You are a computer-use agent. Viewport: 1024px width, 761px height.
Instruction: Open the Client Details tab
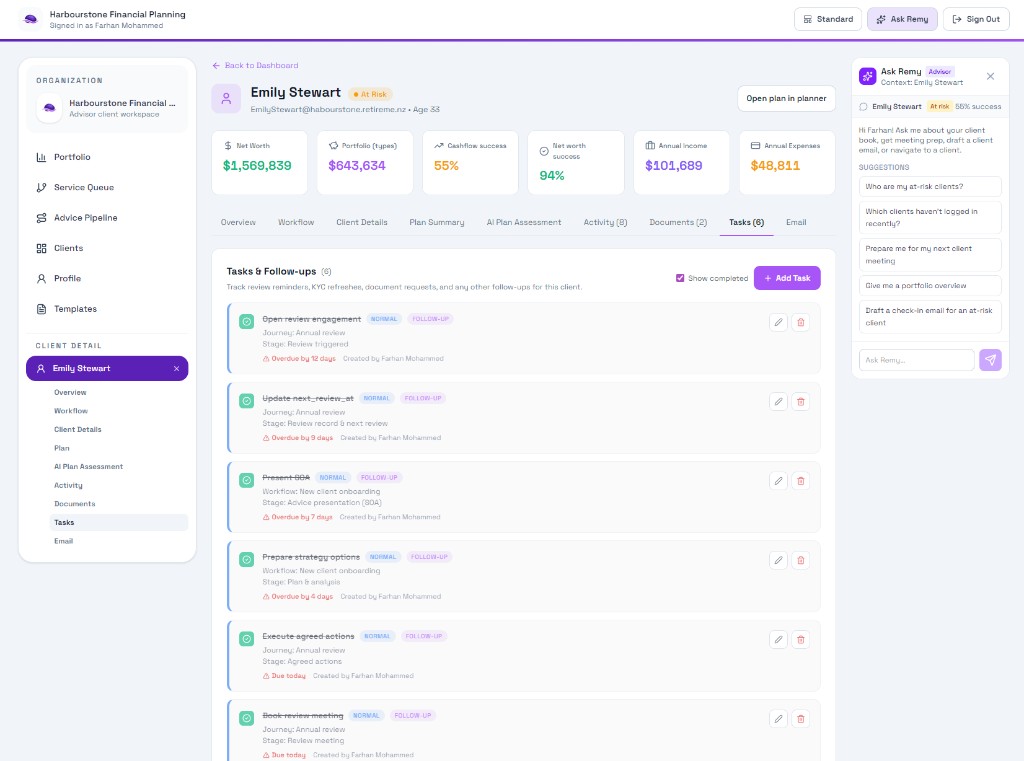(362, 223)
